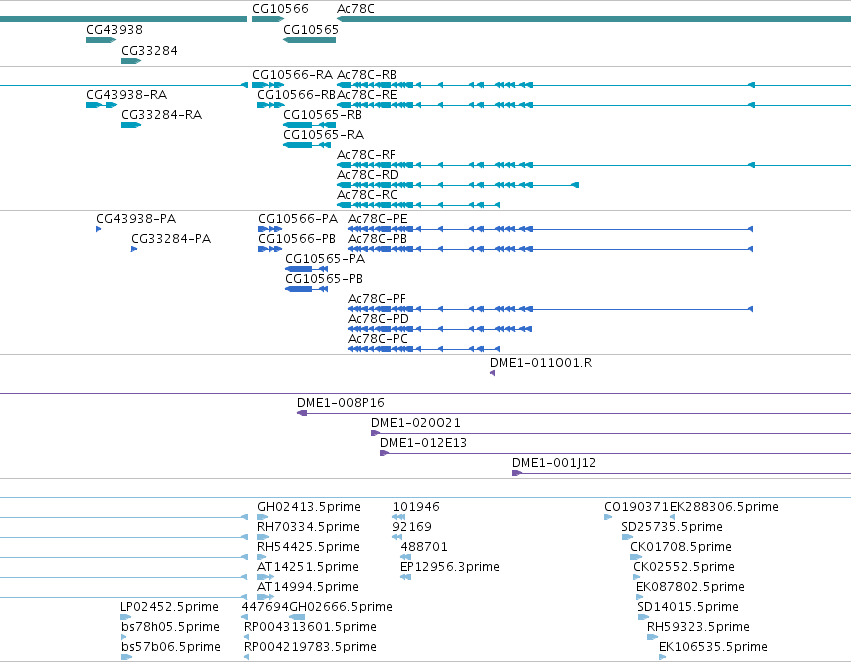Select transcript label Ac78C-RB
Image resolution: width=851 pixels, height=662 pixels.
pos(367,74)
